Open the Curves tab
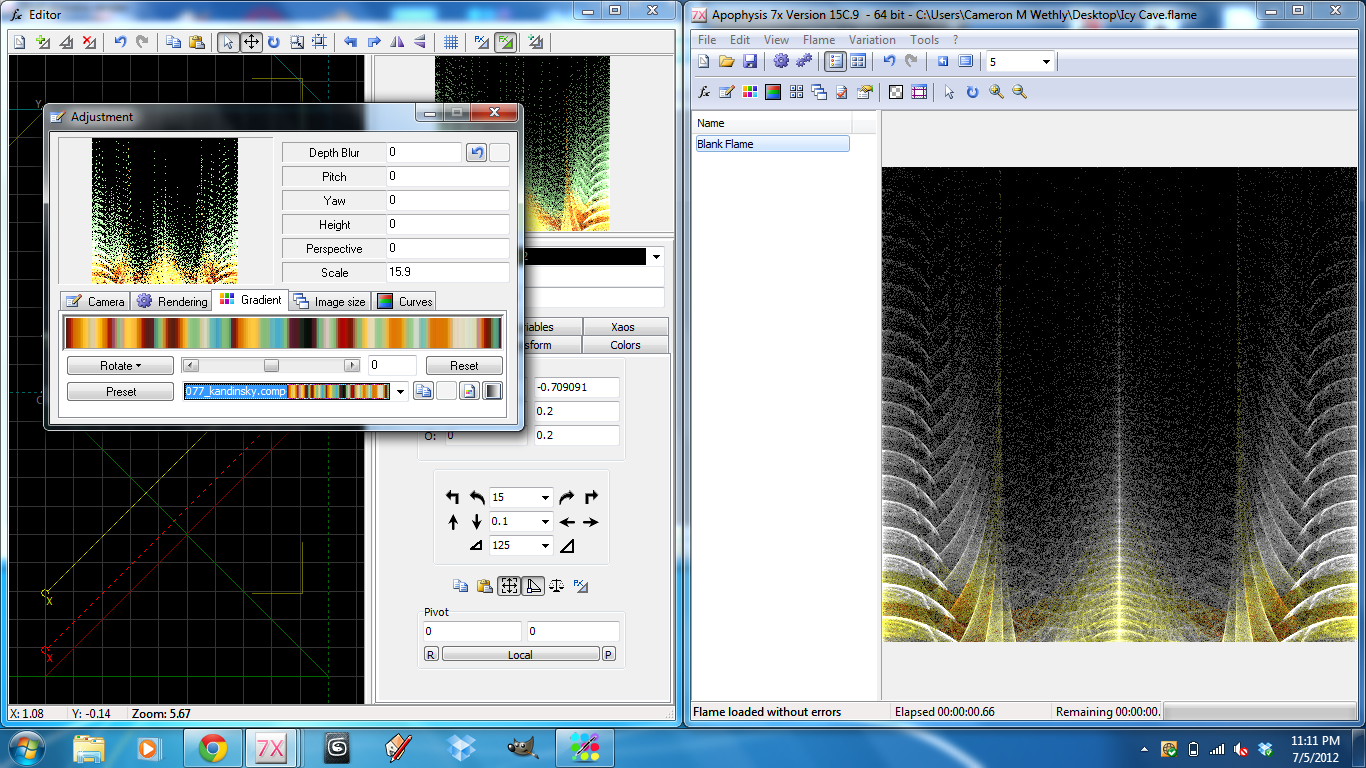This screenshot has width=1366, height=768. 405,301
